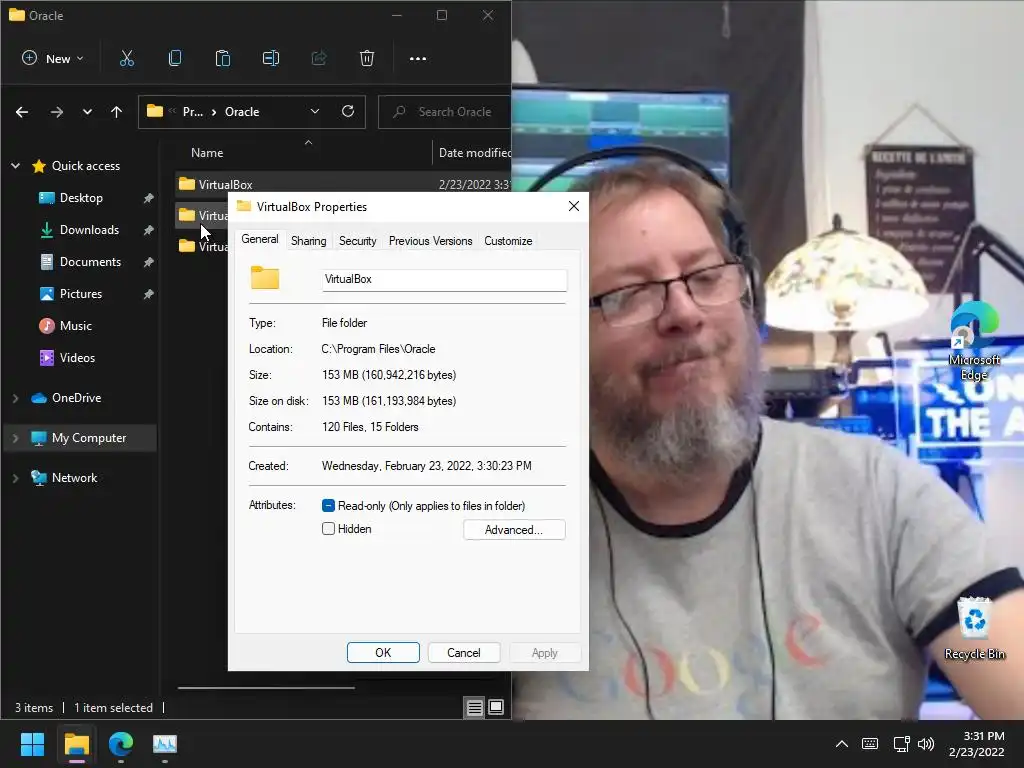Click the Share icon in Explorer toolbar

pyautogui.click(x=319, y=59)
